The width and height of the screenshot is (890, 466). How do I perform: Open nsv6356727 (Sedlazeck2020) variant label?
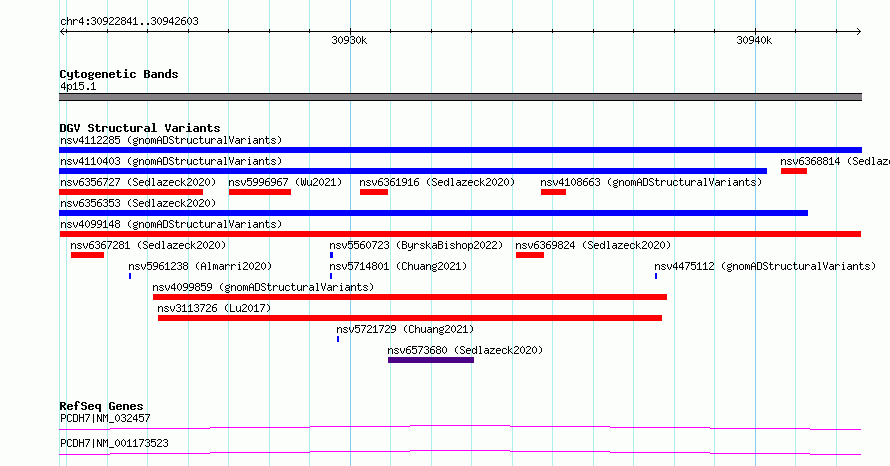138,182
